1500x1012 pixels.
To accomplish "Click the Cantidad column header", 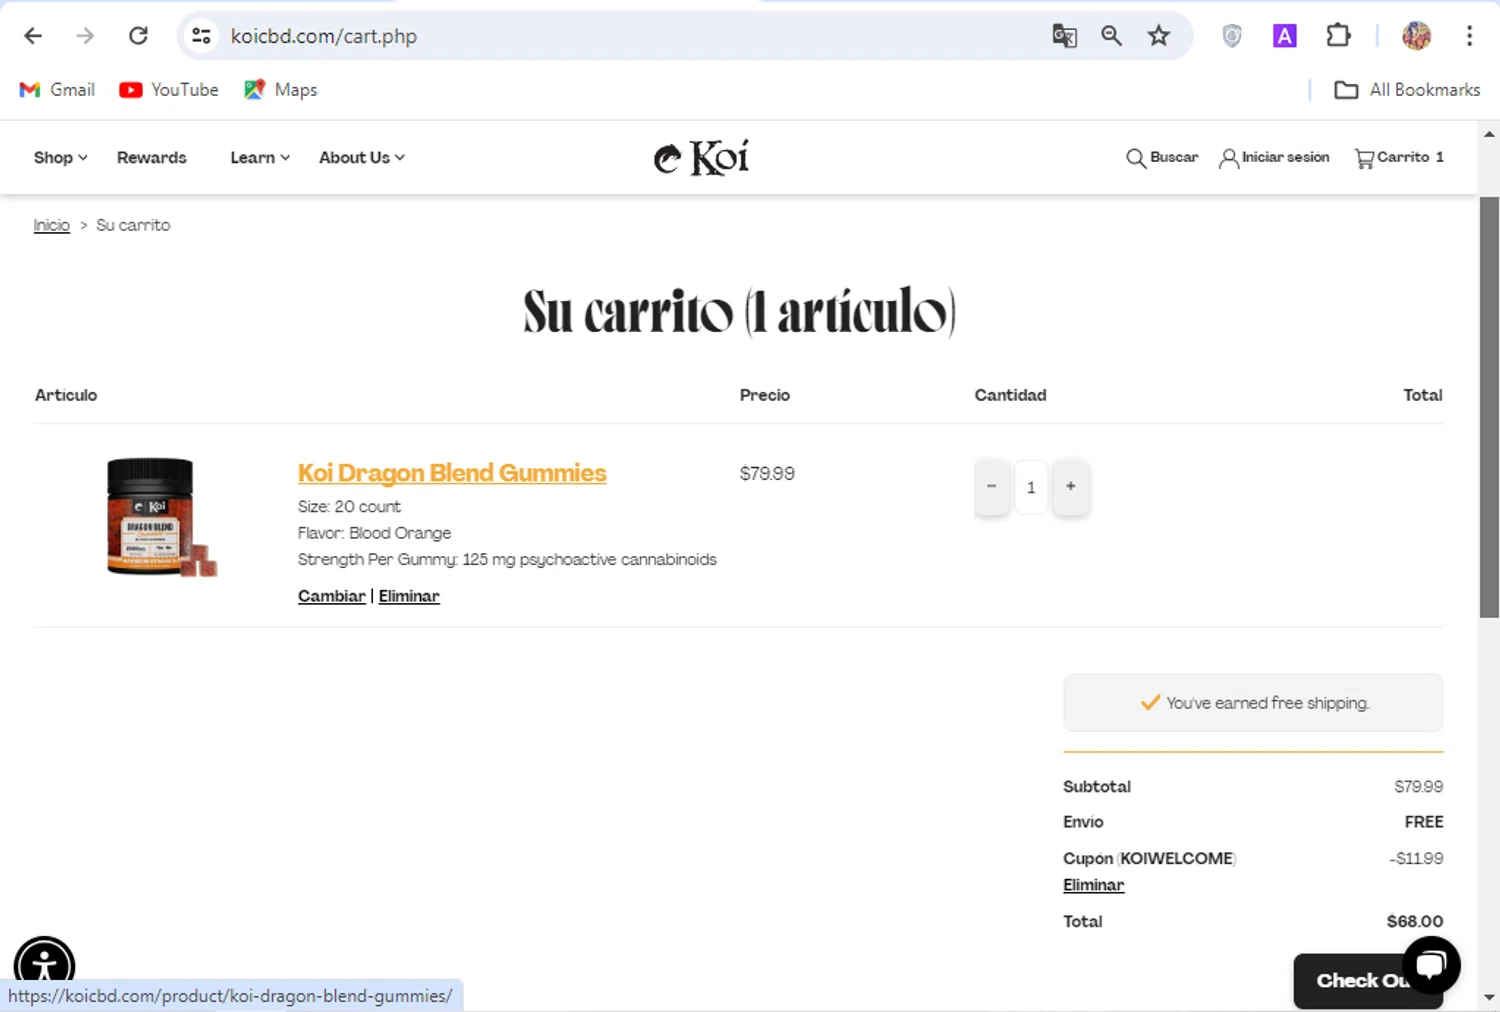I will 1010,395.
